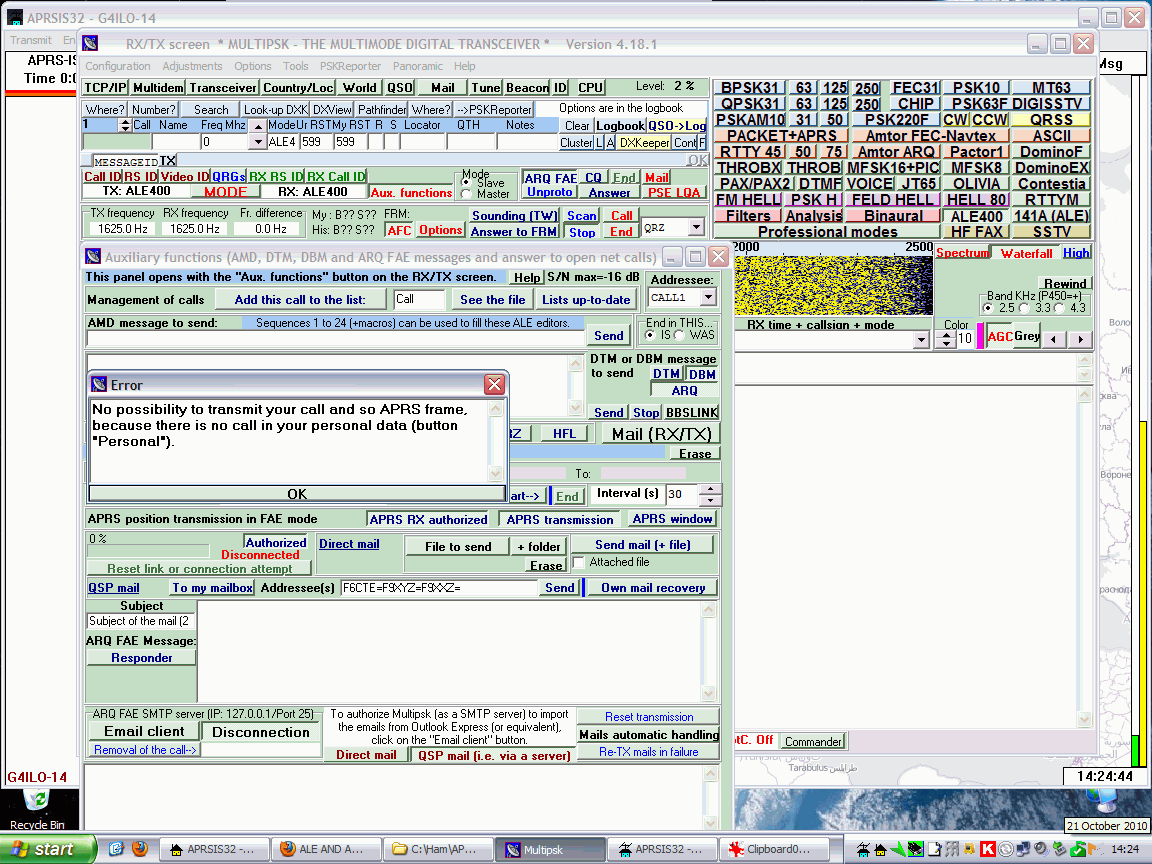Image resolution: width=1152 pixels, height=864 pixels.
Task: Click the Responder button
Action: (142, 658)
